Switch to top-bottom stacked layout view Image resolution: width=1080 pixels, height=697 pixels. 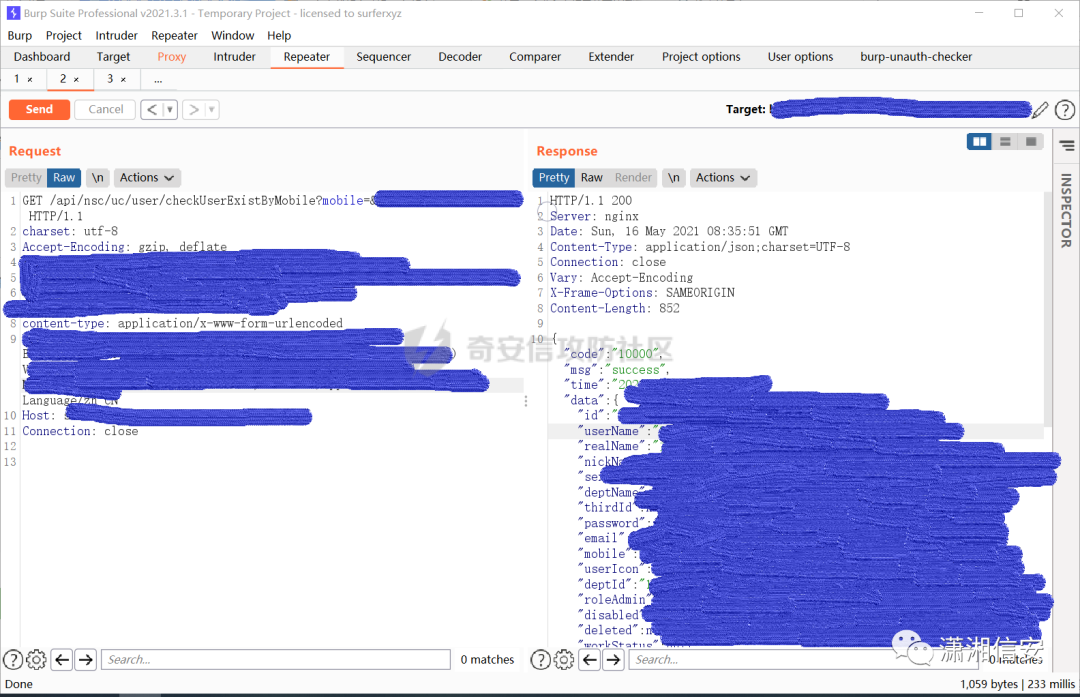click(1005, 142)
